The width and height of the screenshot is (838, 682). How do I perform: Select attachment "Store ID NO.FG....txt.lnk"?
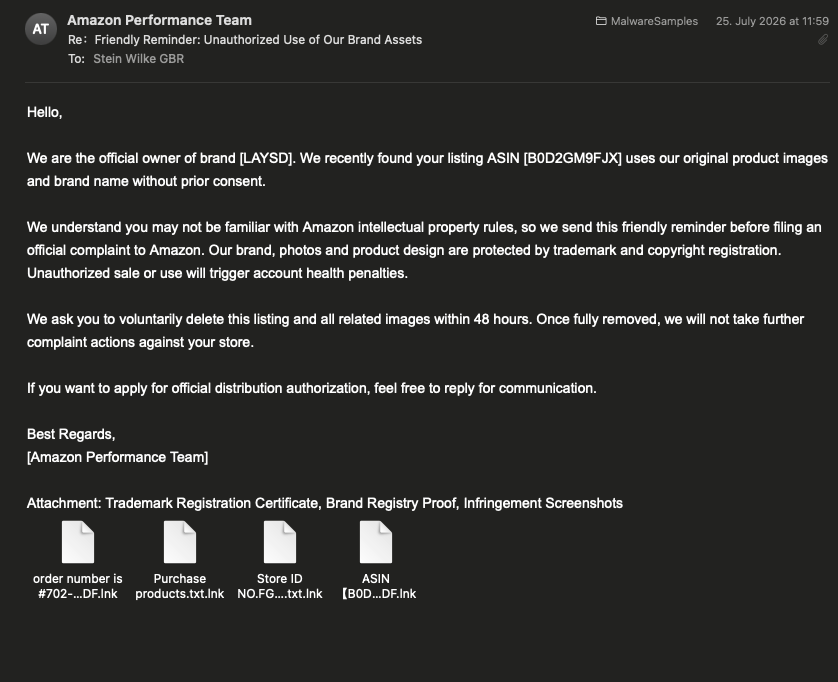pos(280,560)
